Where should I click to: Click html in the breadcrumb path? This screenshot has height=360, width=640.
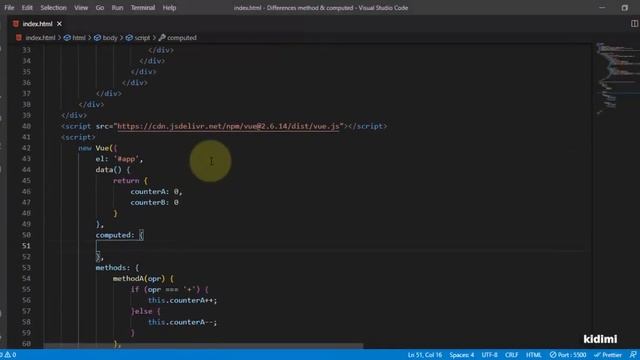(x=79, y=38)
